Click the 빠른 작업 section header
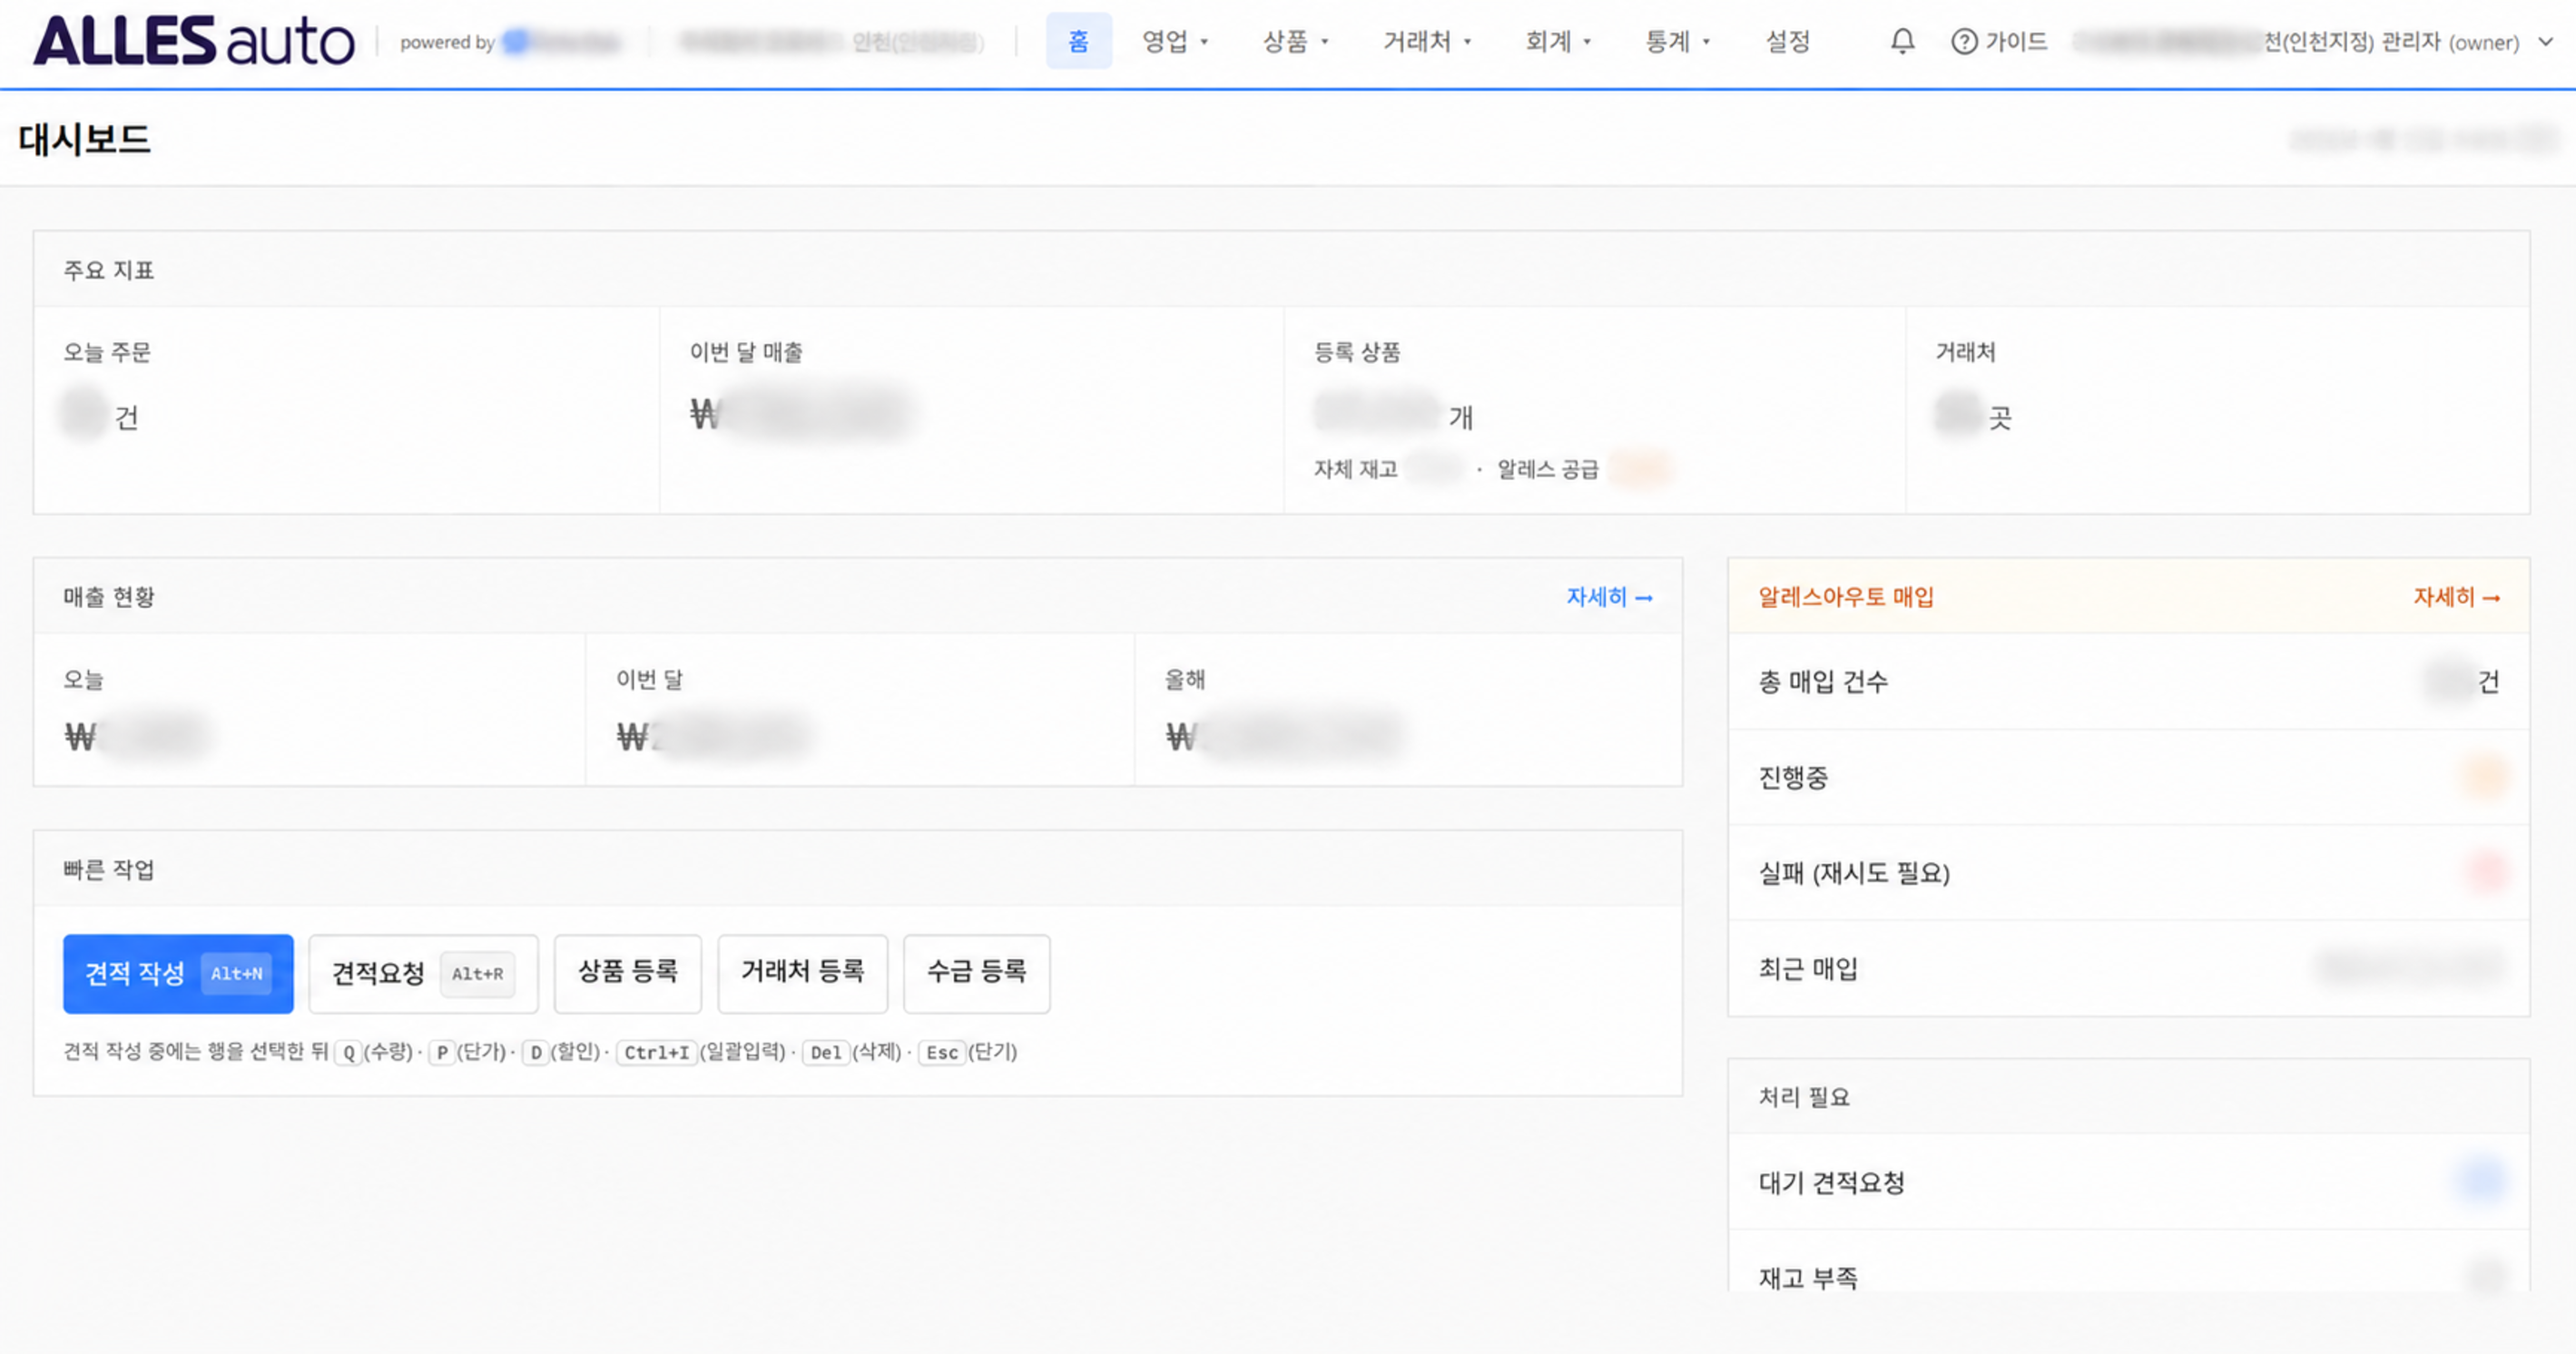Image resolution: width=2576 pixels, height=1354 pixels. click(858, 869)
